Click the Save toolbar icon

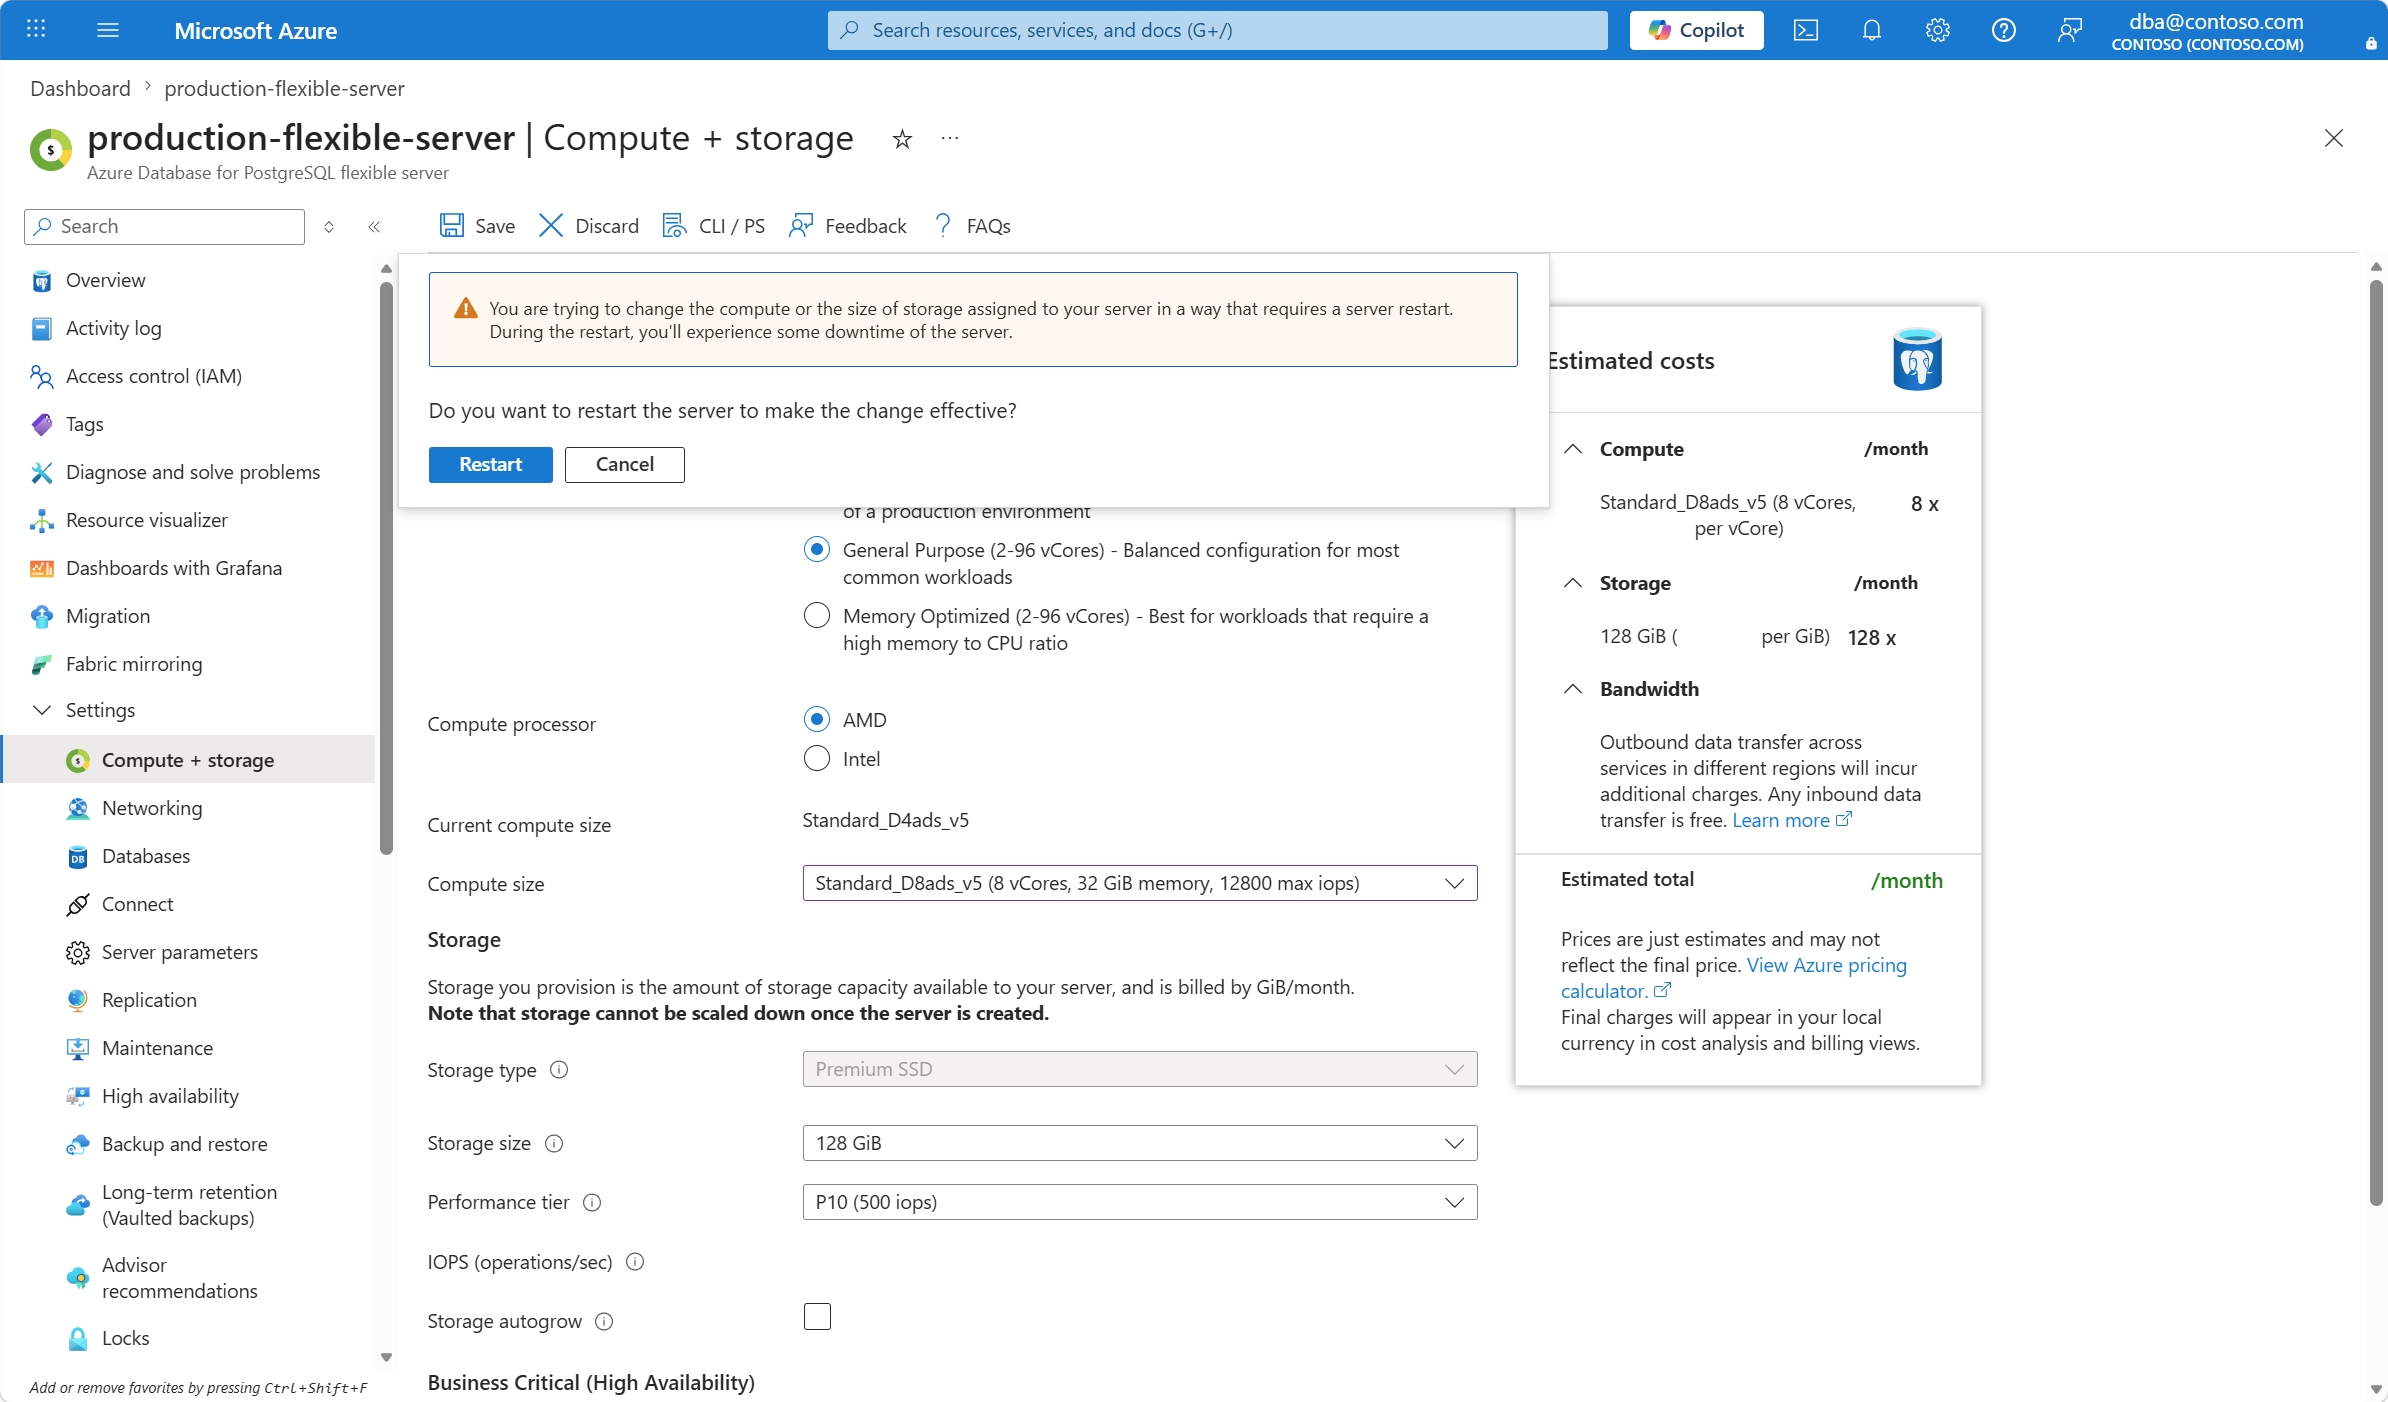pos(452,225)
